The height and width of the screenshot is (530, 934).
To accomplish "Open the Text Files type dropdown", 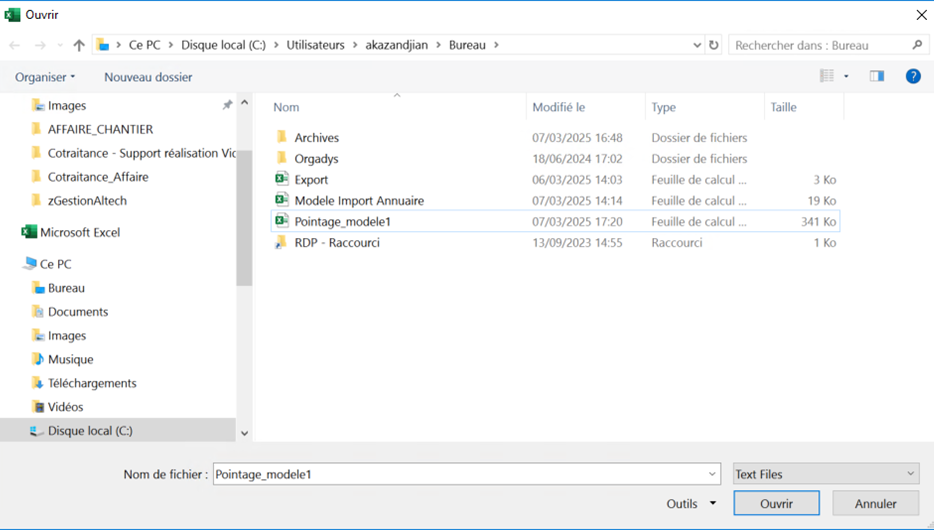I will coord(826,474).
